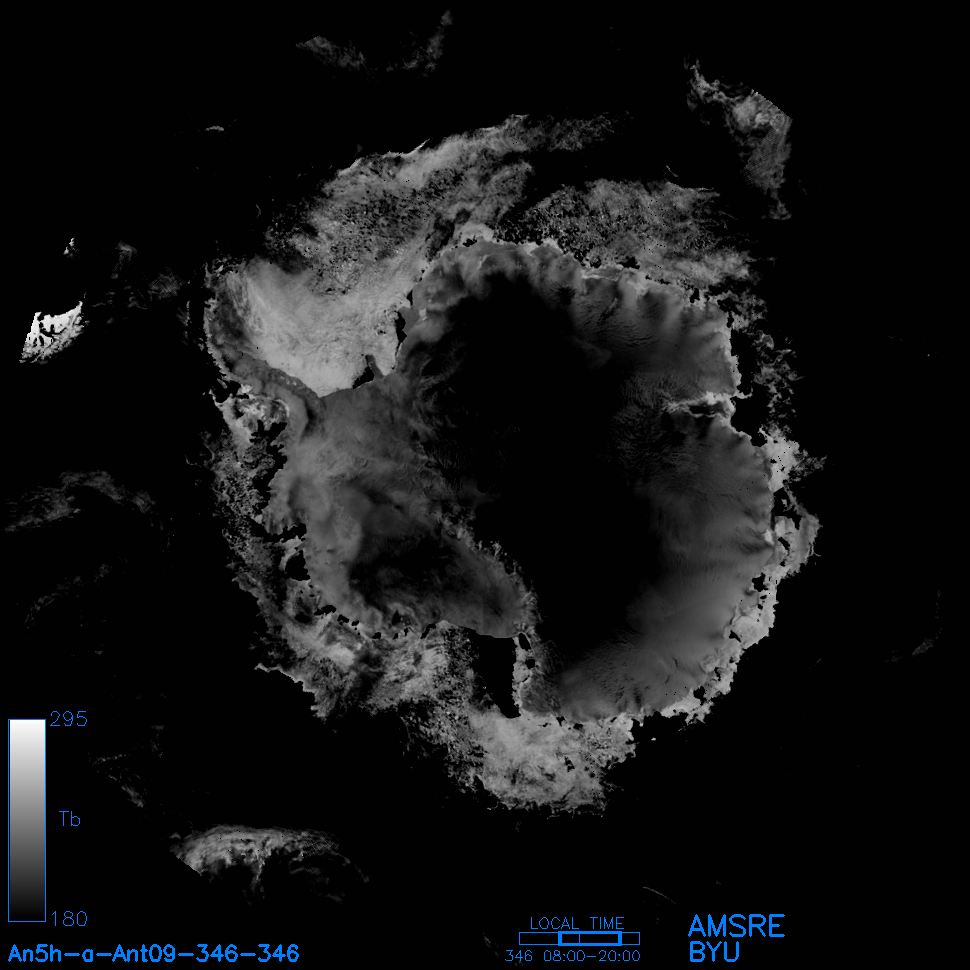Click the AMSRE sensor label
The image size is (970, 970).
[x=736, y=926]
